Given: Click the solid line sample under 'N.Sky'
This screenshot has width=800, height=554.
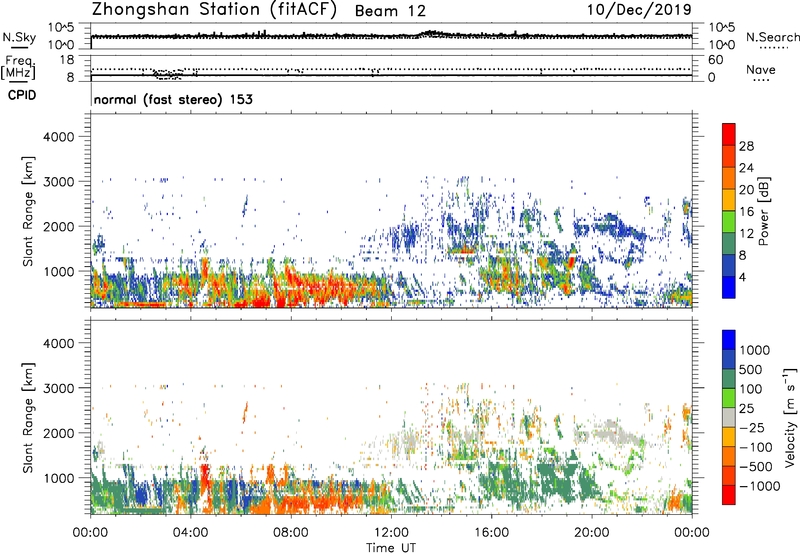Looking at the screenshot, I should [19, 47].
